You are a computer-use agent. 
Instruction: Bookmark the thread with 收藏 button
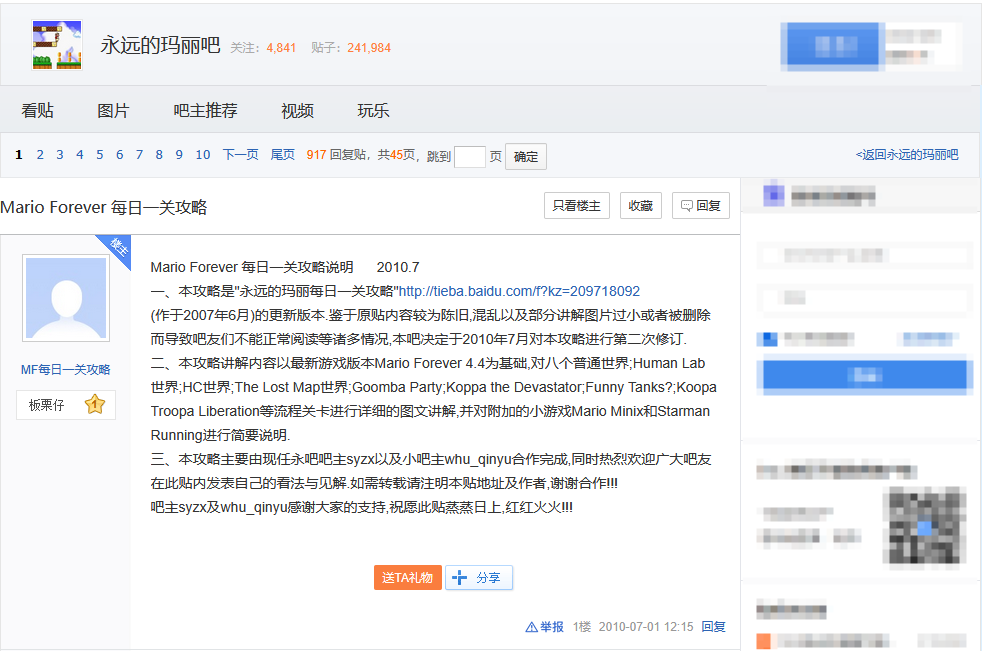(640, 206)
